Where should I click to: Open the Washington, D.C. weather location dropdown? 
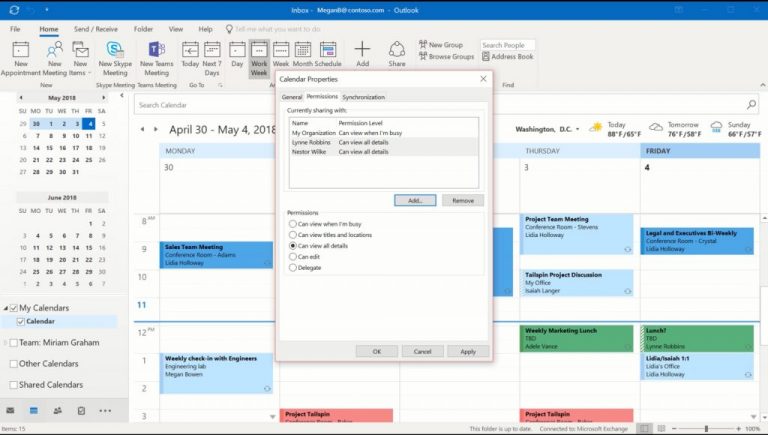click(577, 129)
